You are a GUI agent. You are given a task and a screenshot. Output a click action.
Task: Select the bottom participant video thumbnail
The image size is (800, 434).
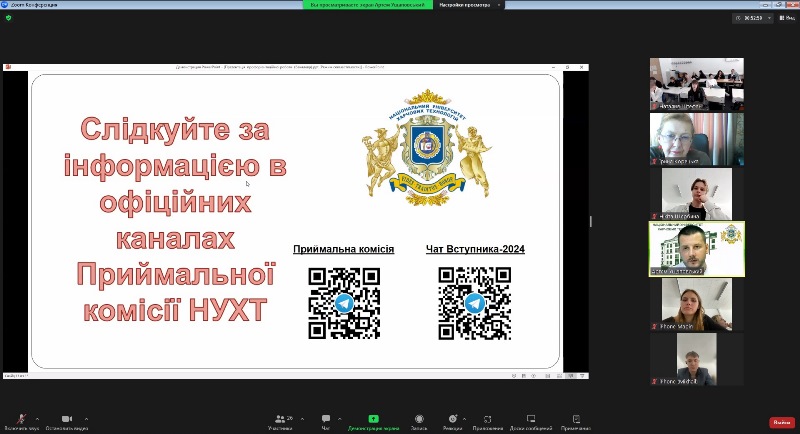tap(696, 359)
